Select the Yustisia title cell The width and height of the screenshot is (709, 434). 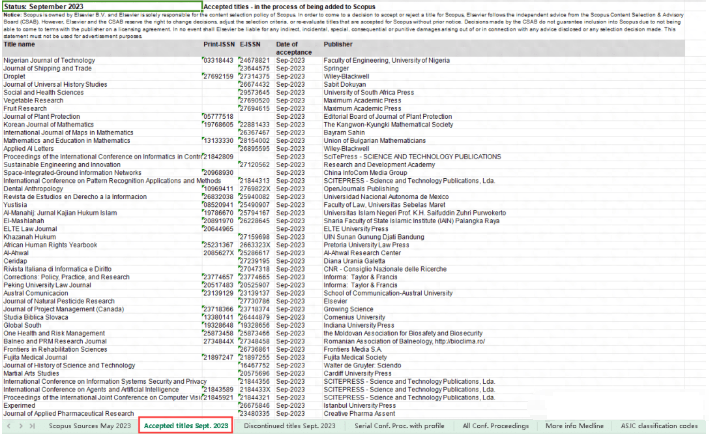[x=15, y=205]
